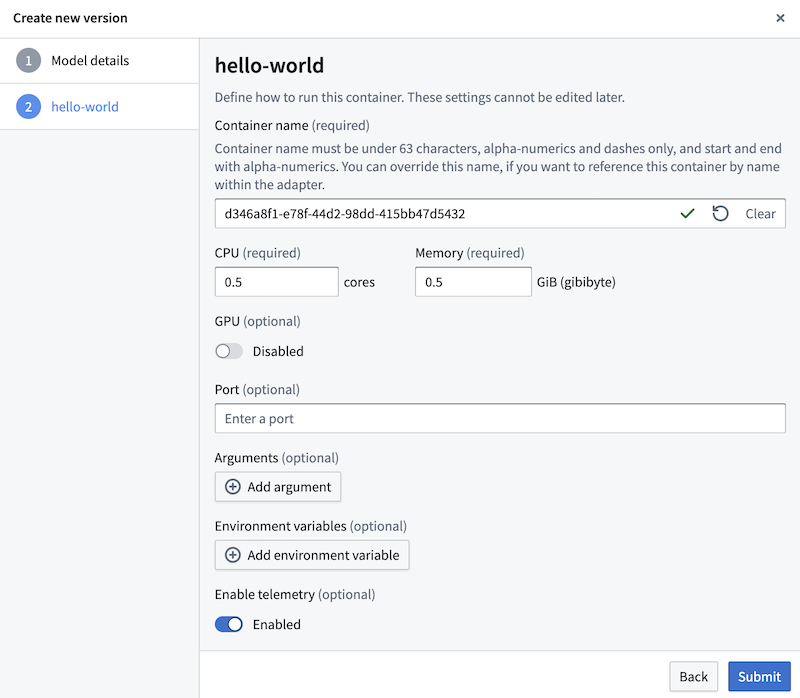Click the step 1 circle icon
The height and width of the screenshot is (698, 800).
(x=29, y=61)
